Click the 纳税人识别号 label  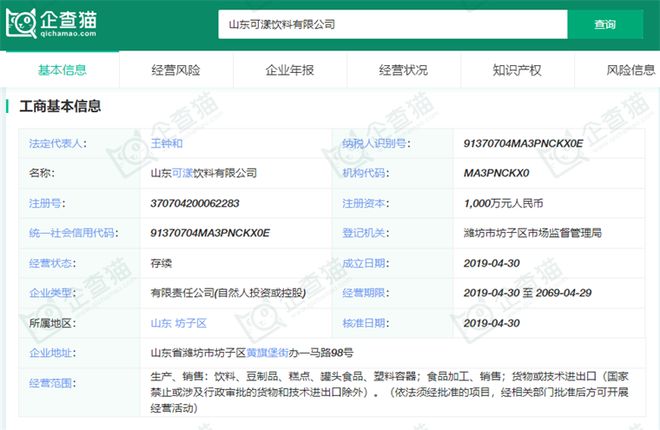[376, 143]
